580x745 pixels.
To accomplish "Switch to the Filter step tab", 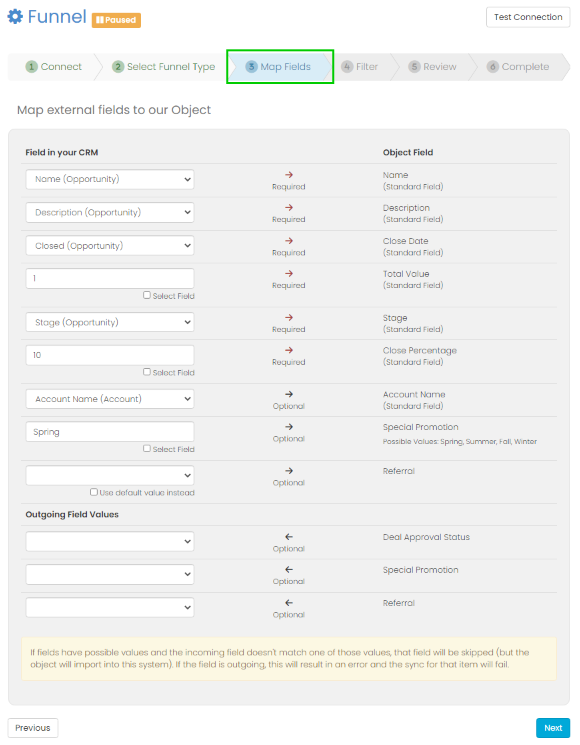I will [x=360, y=67].
